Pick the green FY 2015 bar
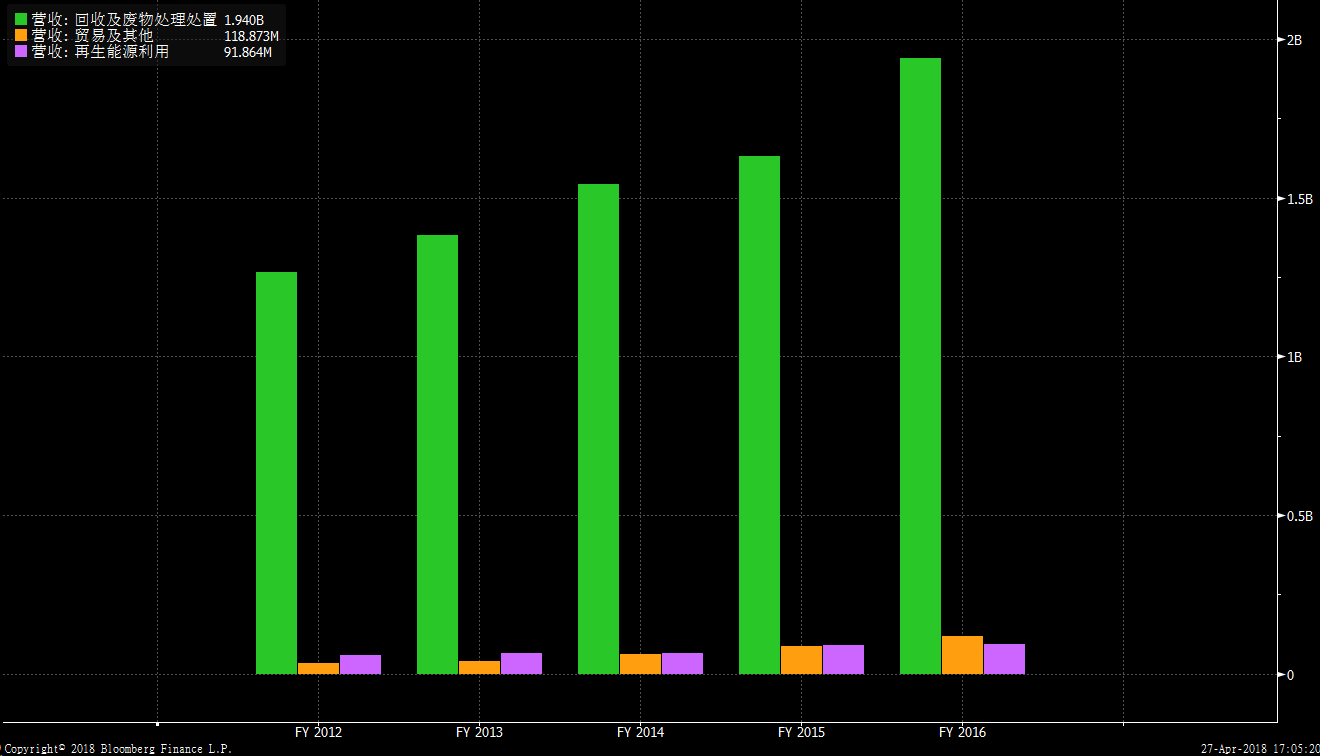The height and width of the screenshot is (756, 1320). pos(759,414)
